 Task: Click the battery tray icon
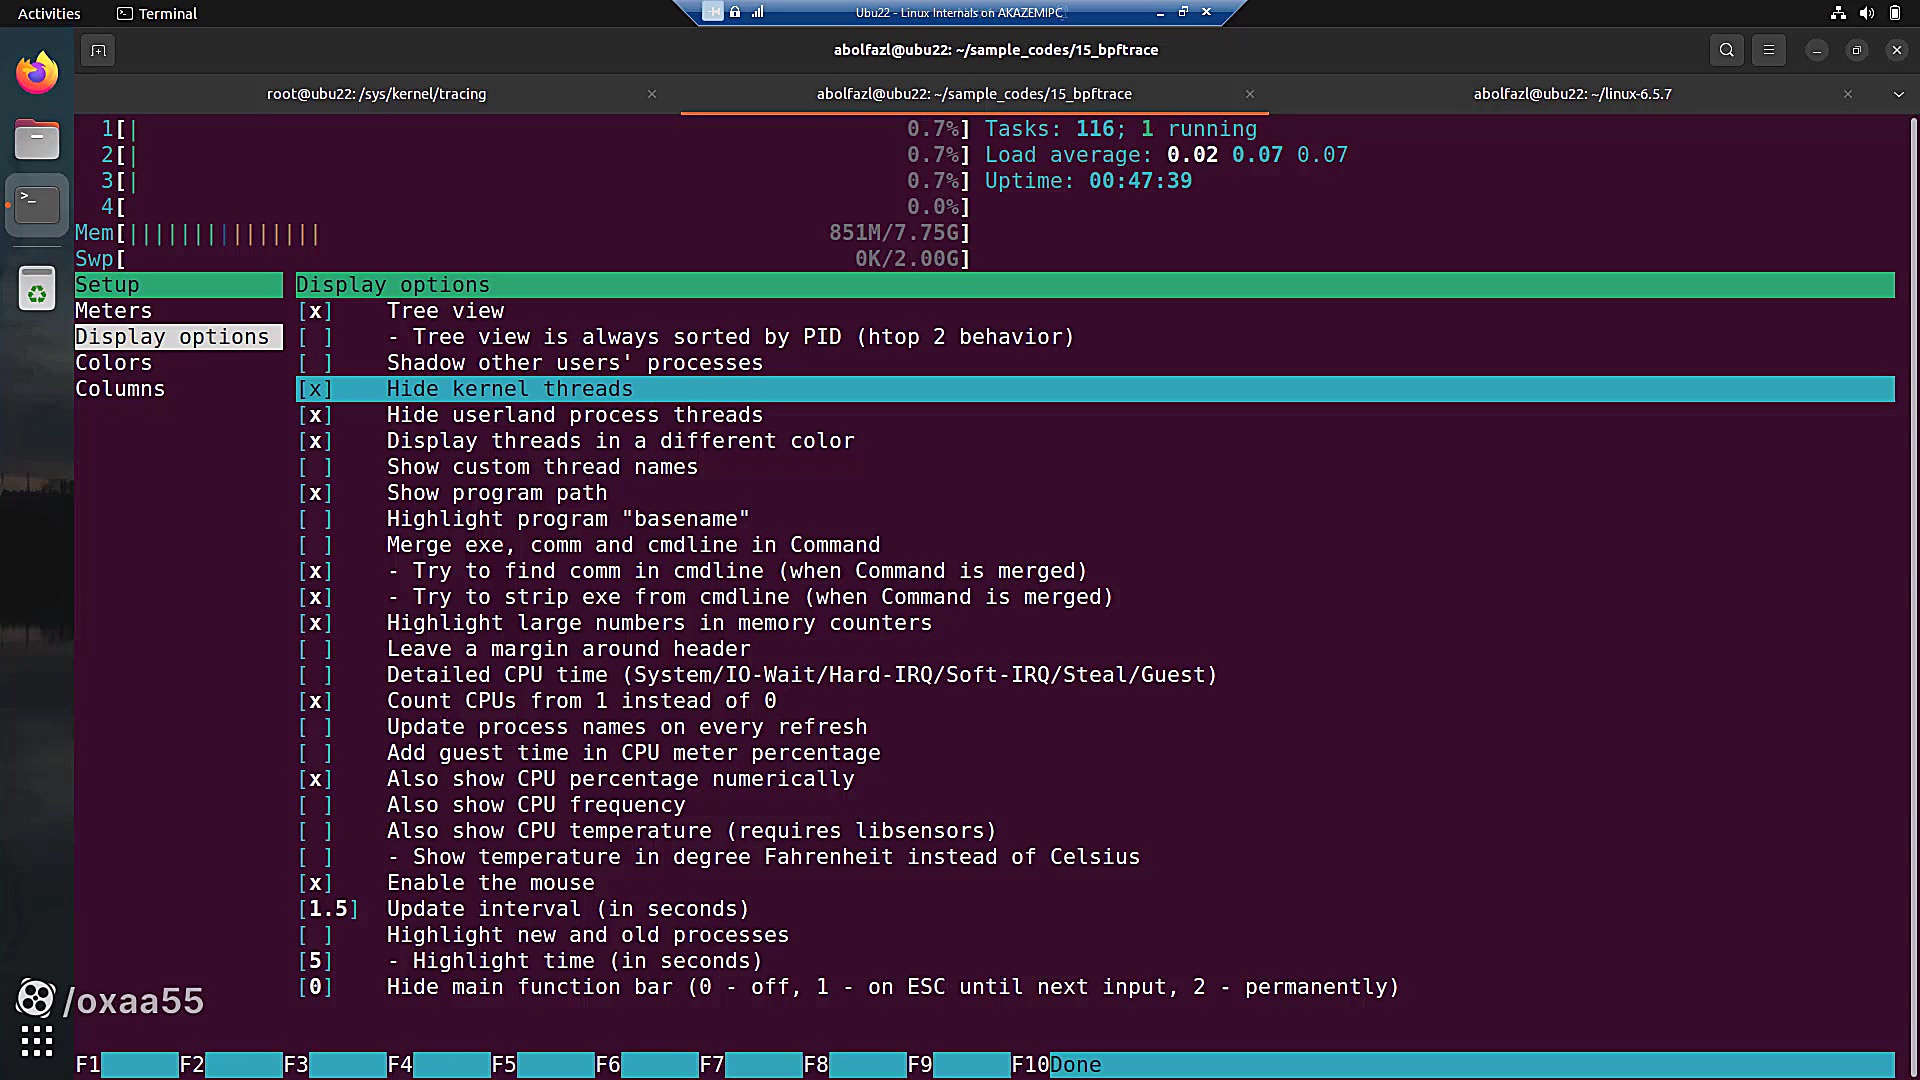[1894, 13]
